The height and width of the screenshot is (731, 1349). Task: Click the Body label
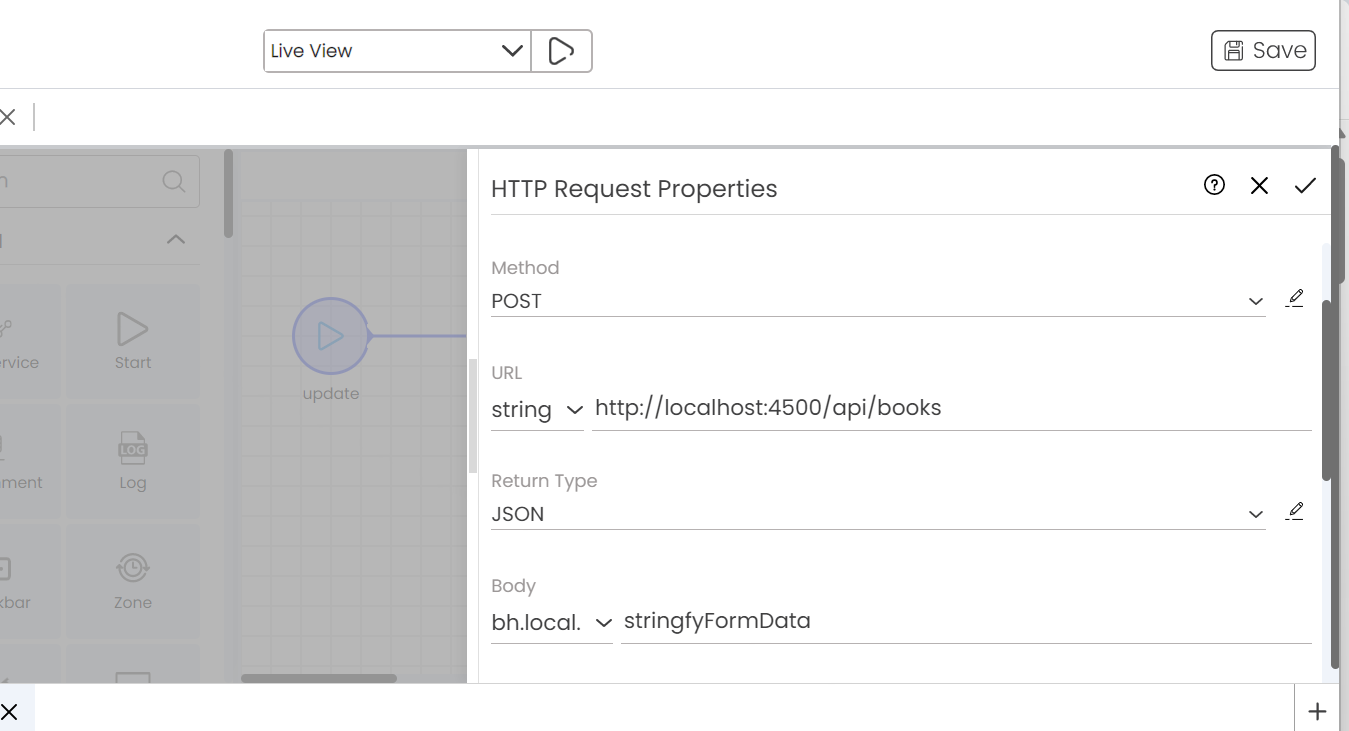click(514, 586)
